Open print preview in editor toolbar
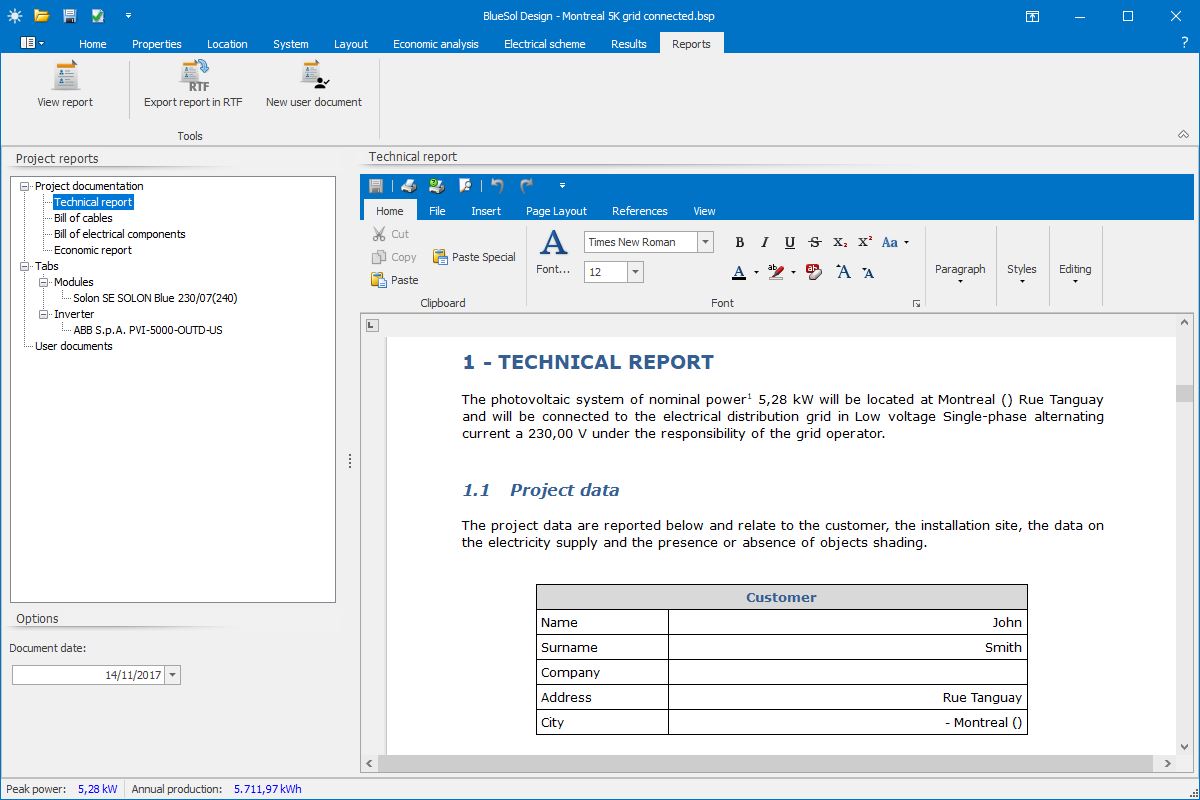Screen dimensions: 1200x800 pos(465,185)
